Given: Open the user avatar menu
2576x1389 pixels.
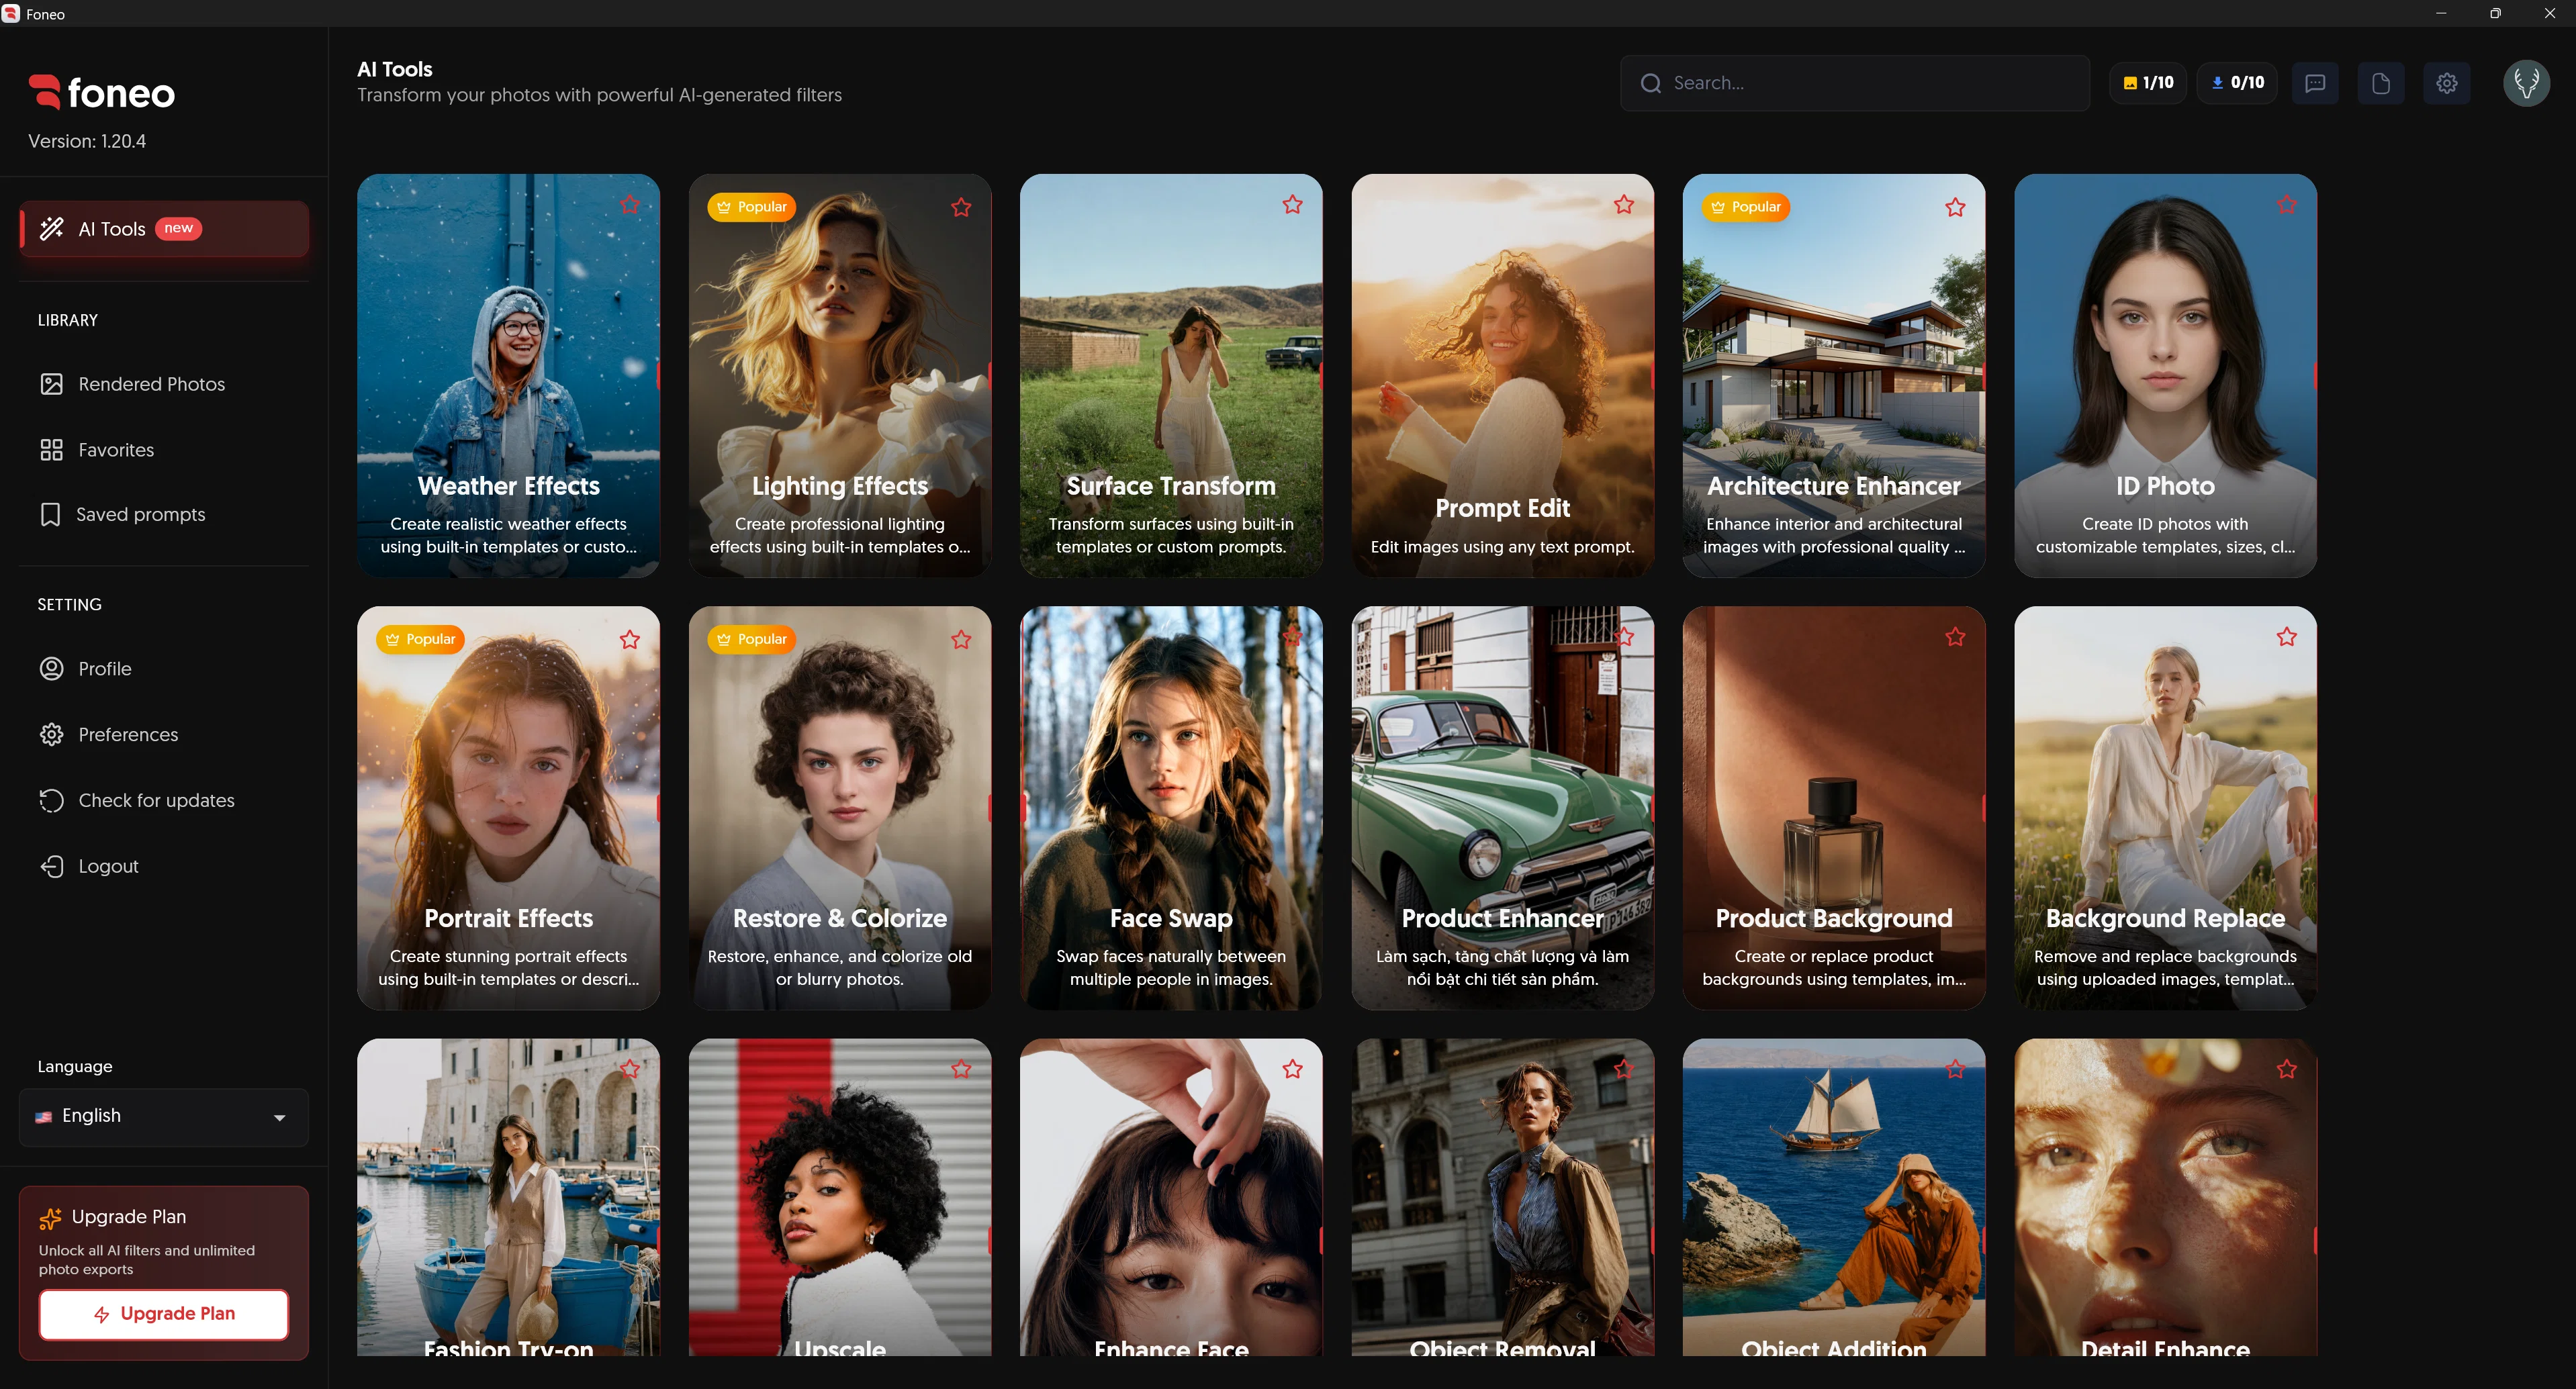Looking at the screenshot, I should pos(2527,83).
